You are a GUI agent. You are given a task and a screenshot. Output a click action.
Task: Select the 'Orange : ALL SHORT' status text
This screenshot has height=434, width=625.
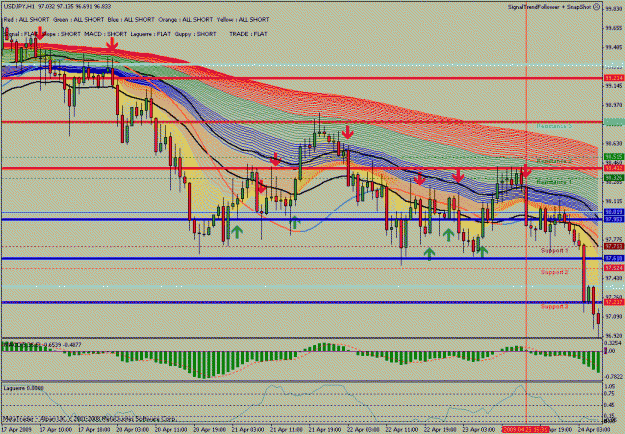[x=186, y=20]
